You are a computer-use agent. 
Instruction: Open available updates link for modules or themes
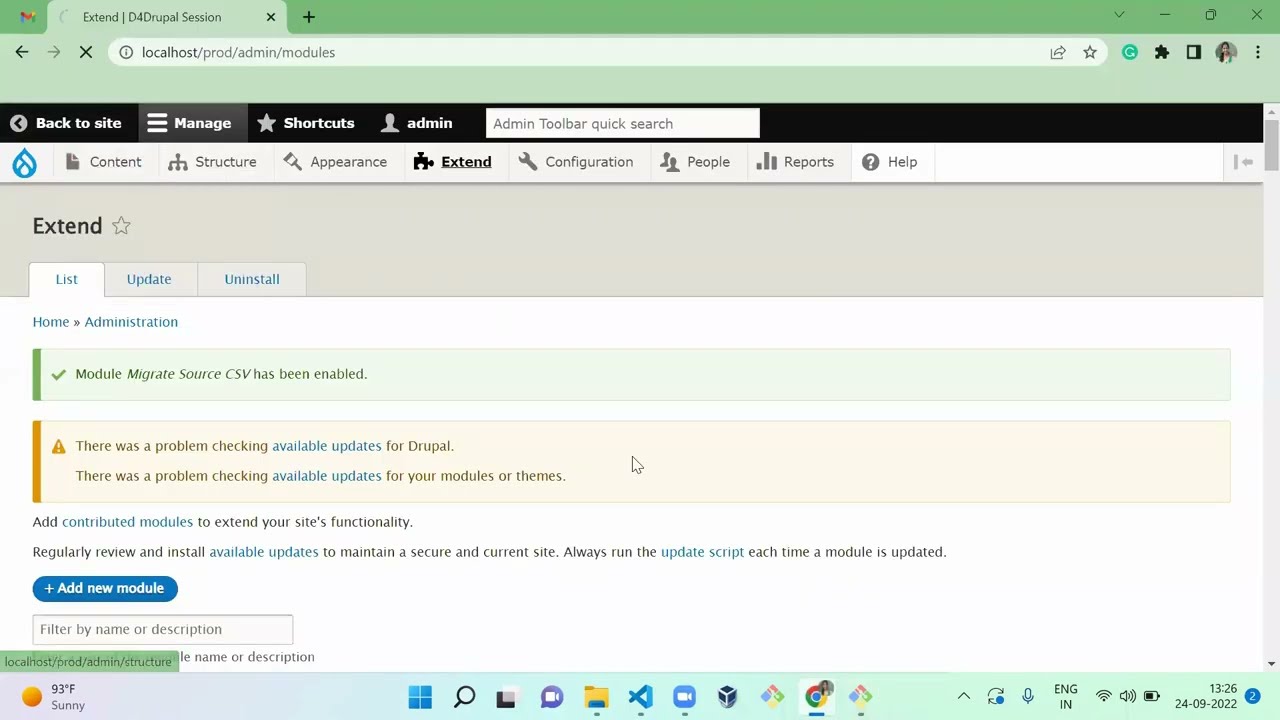[327, 476]
